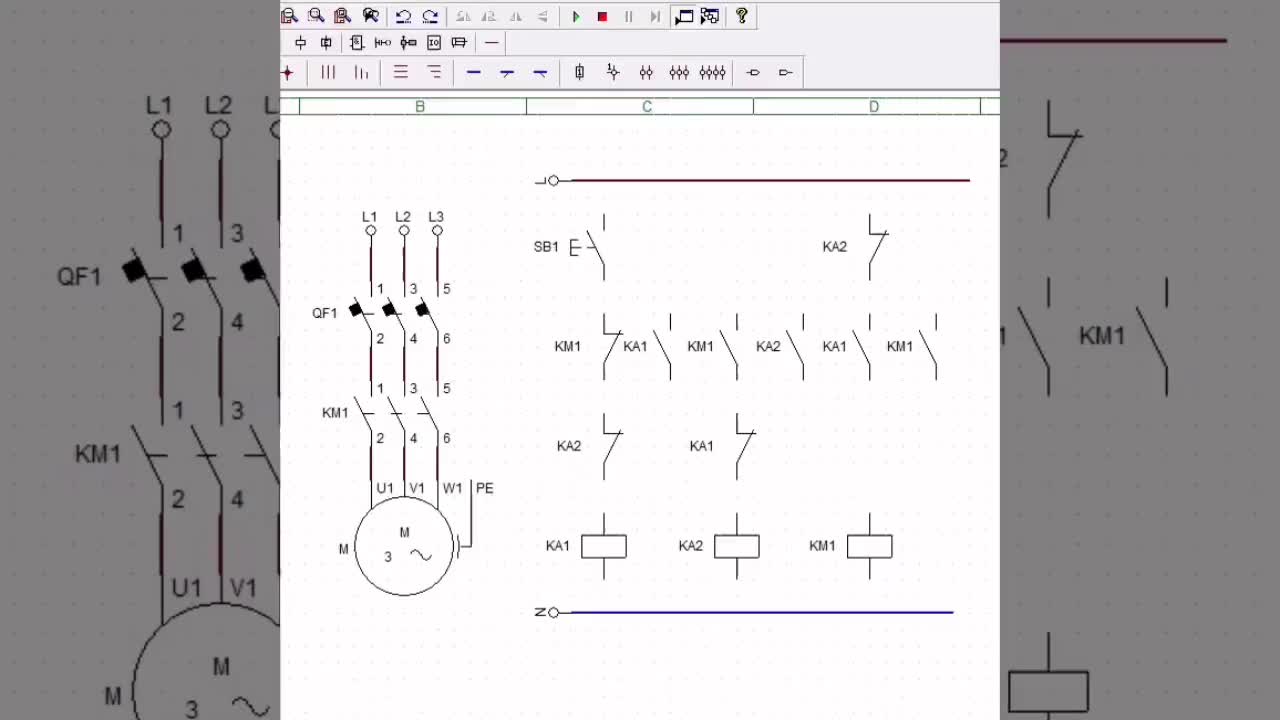Select the filled-box component symbol tool

pos(326,42)
